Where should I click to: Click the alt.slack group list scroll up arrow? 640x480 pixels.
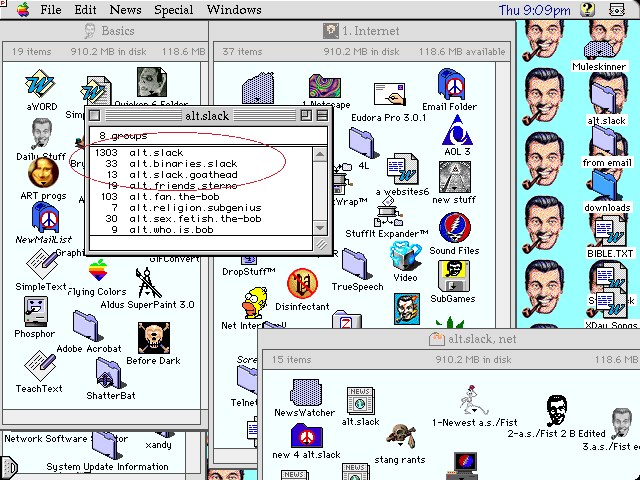coord(320,154)
